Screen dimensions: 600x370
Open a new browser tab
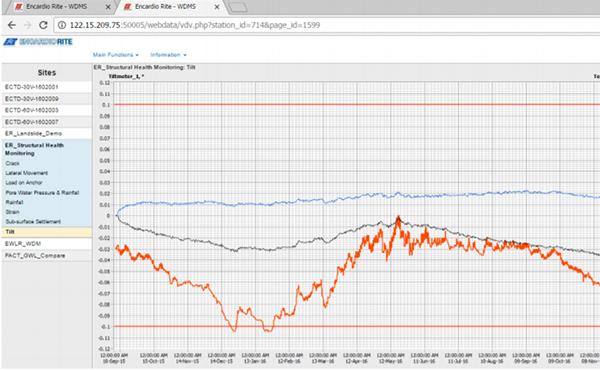point(237,7)
